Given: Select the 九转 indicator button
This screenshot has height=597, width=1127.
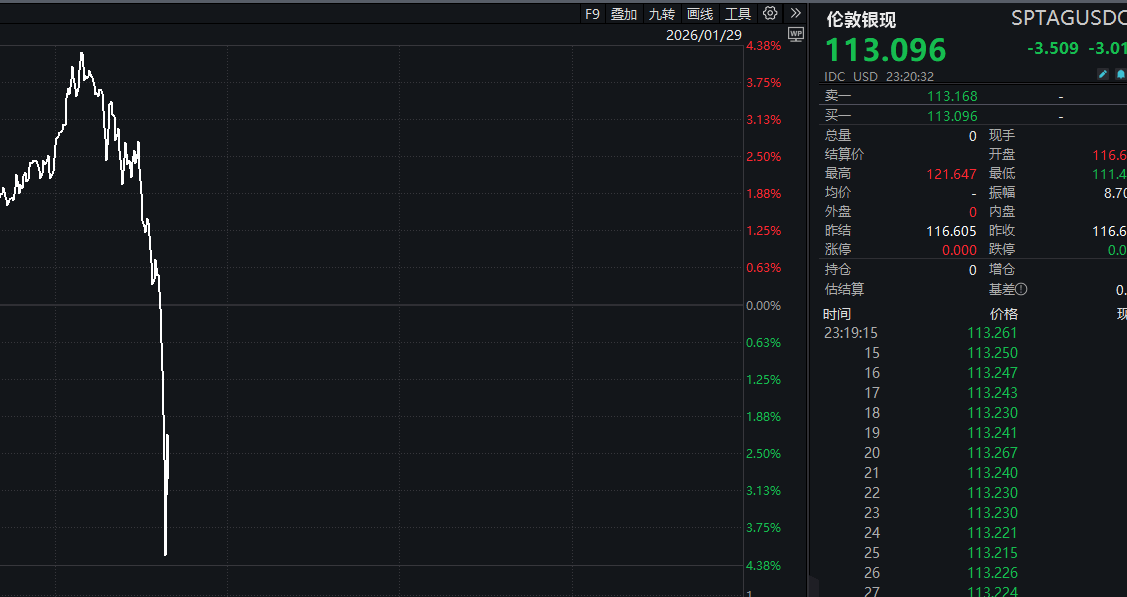Looking at the screenshot, I should (x=661, y=14).
